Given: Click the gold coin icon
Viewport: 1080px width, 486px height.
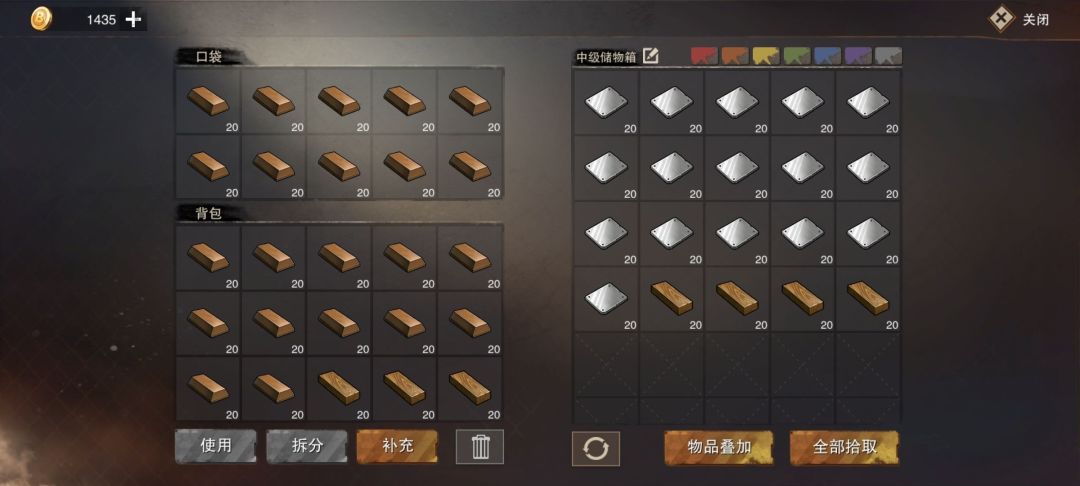Looking at the screenshot, I should tap(41, 19).
